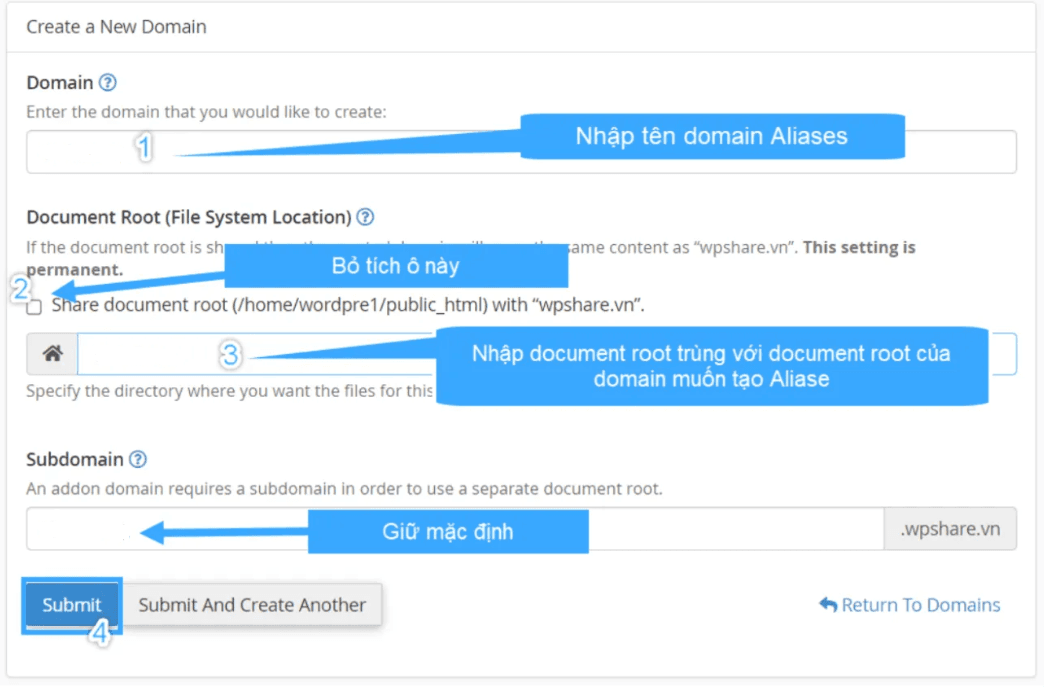Screen dimensions: 1044x687
Task: Uncheck the Share document root checkbox
Action: pyautogui.click(x=33, y=307)
